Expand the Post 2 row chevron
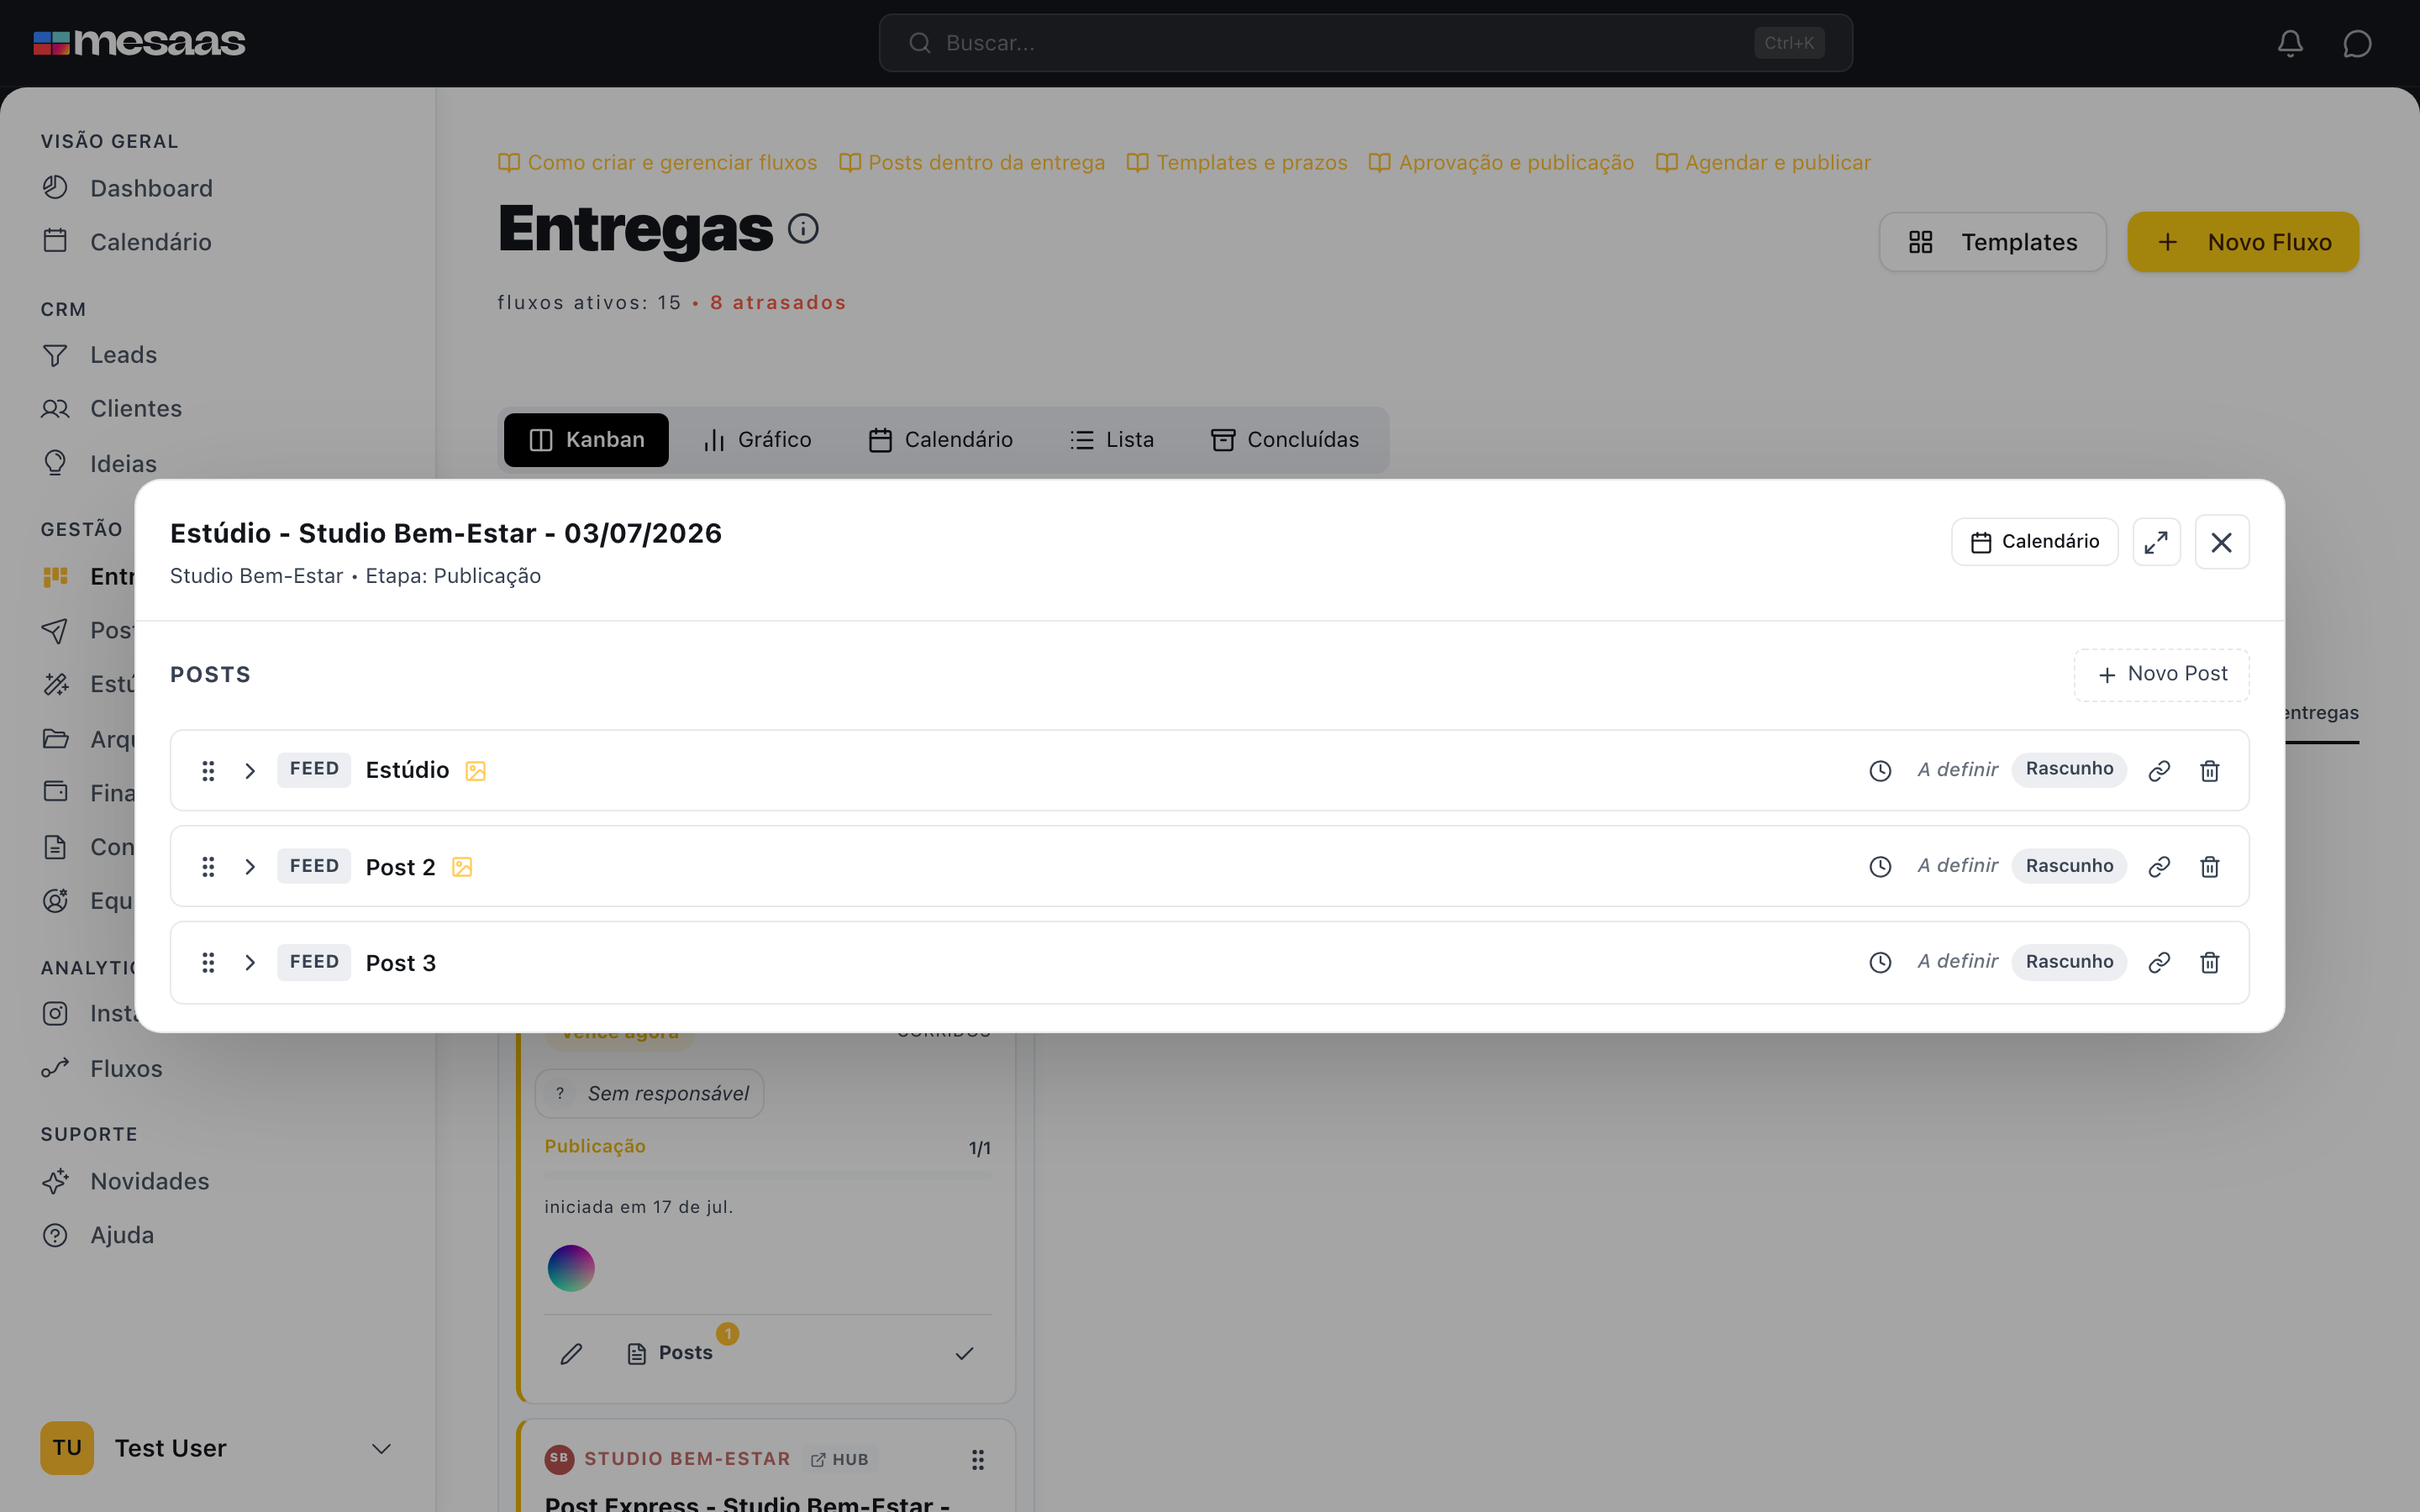The image size is (2420, 1512). (250, 866)
